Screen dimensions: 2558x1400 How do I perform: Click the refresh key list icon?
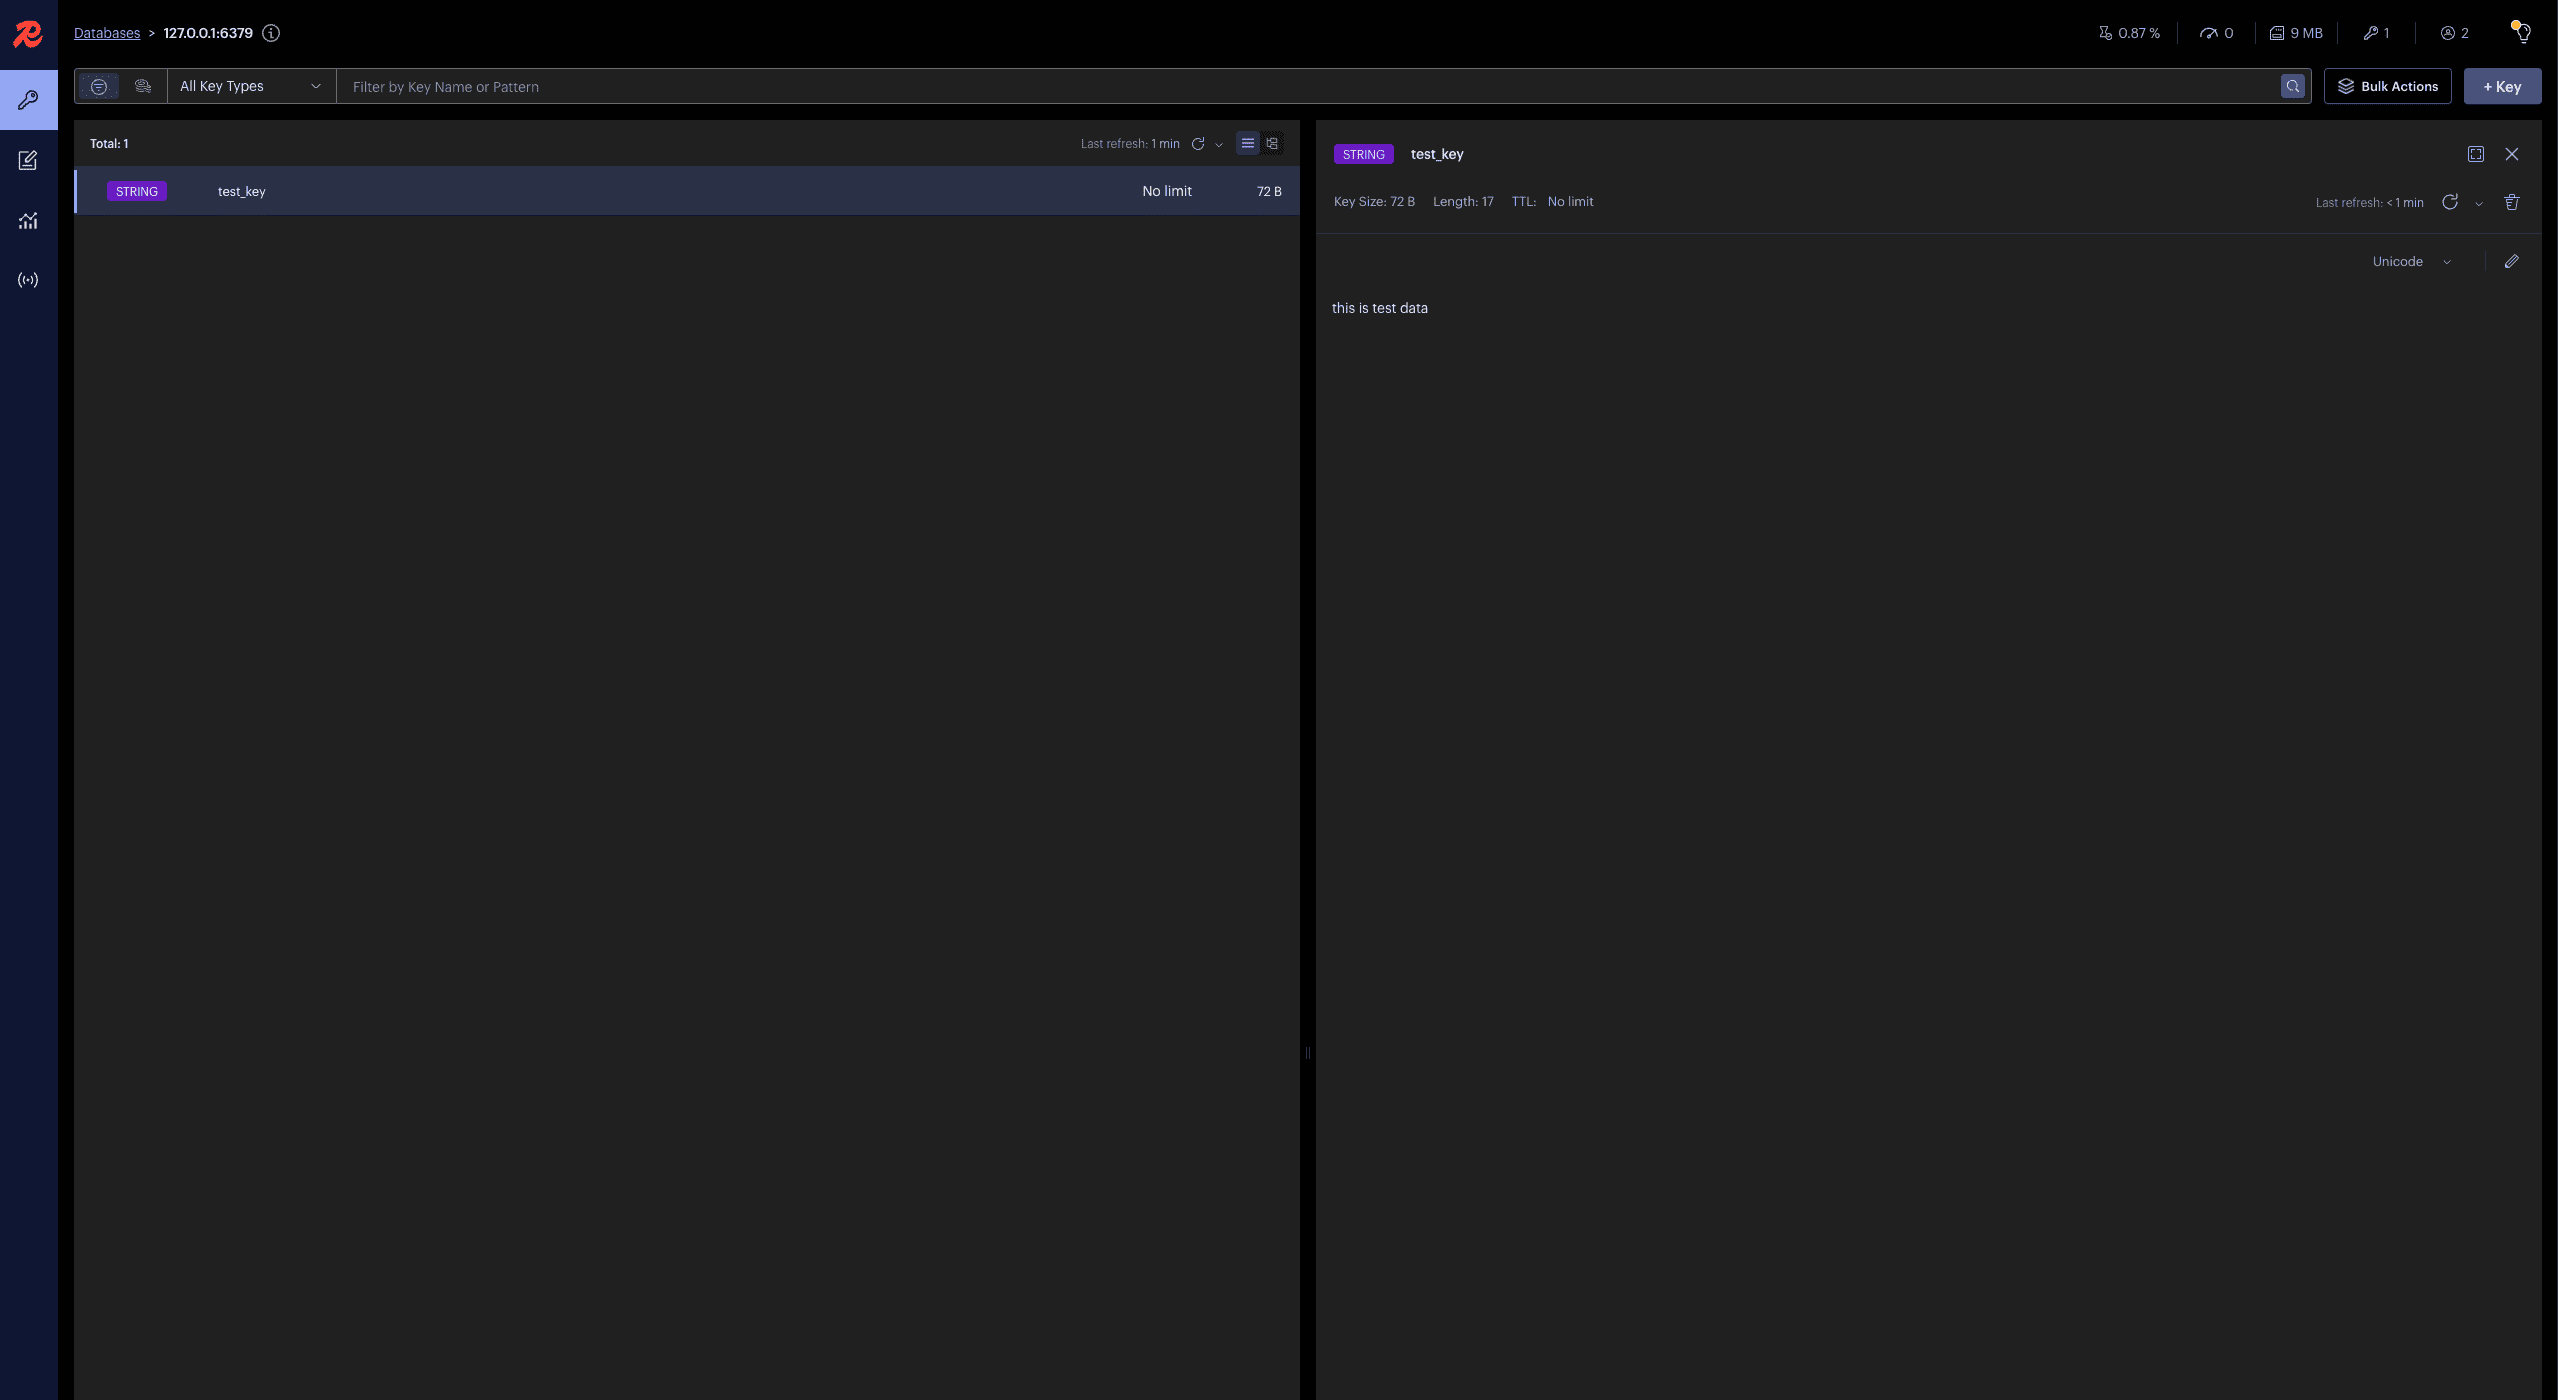tap(1198, 143)
